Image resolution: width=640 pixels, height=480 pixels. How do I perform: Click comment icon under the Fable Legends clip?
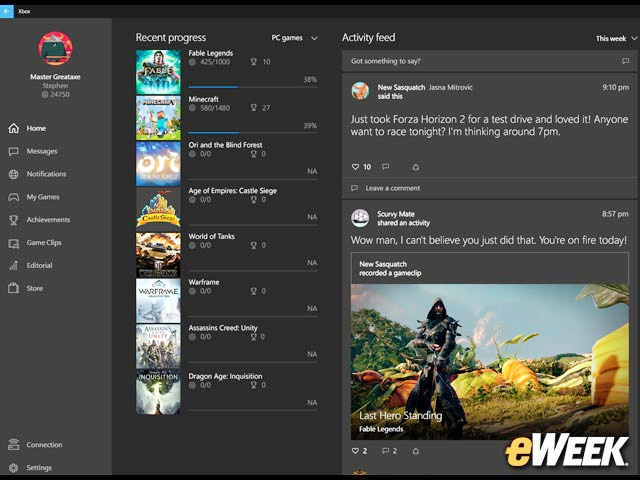point(385,451)
